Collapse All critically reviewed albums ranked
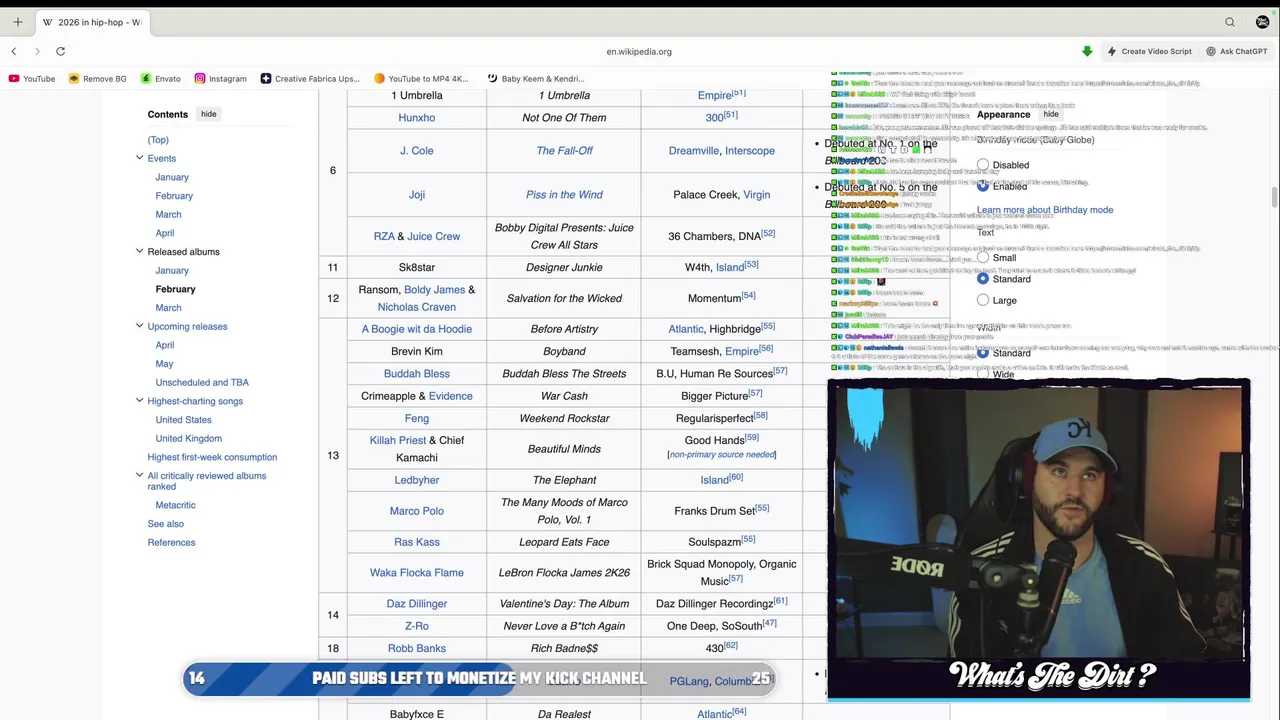 pyautogui.click(x=139, y=475)
